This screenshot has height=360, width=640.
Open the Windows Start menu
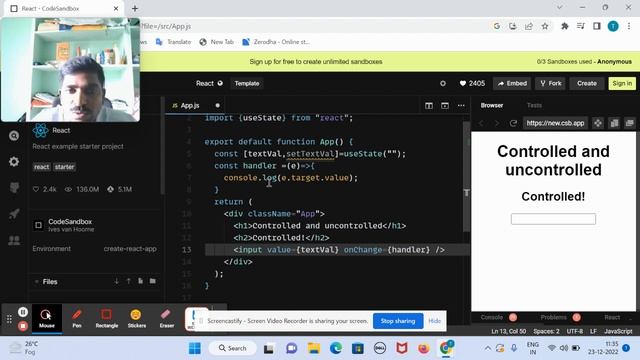point(195,348)
